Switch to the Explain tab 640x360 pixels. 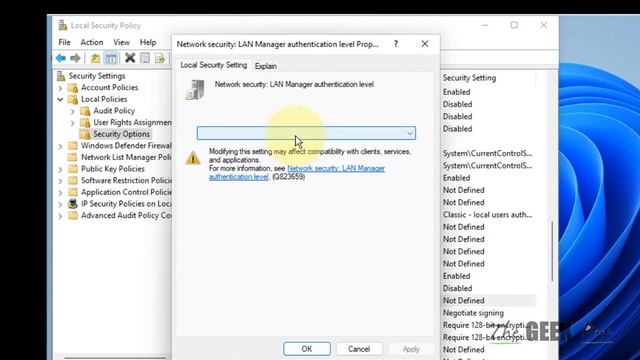(x=266, y=66)
